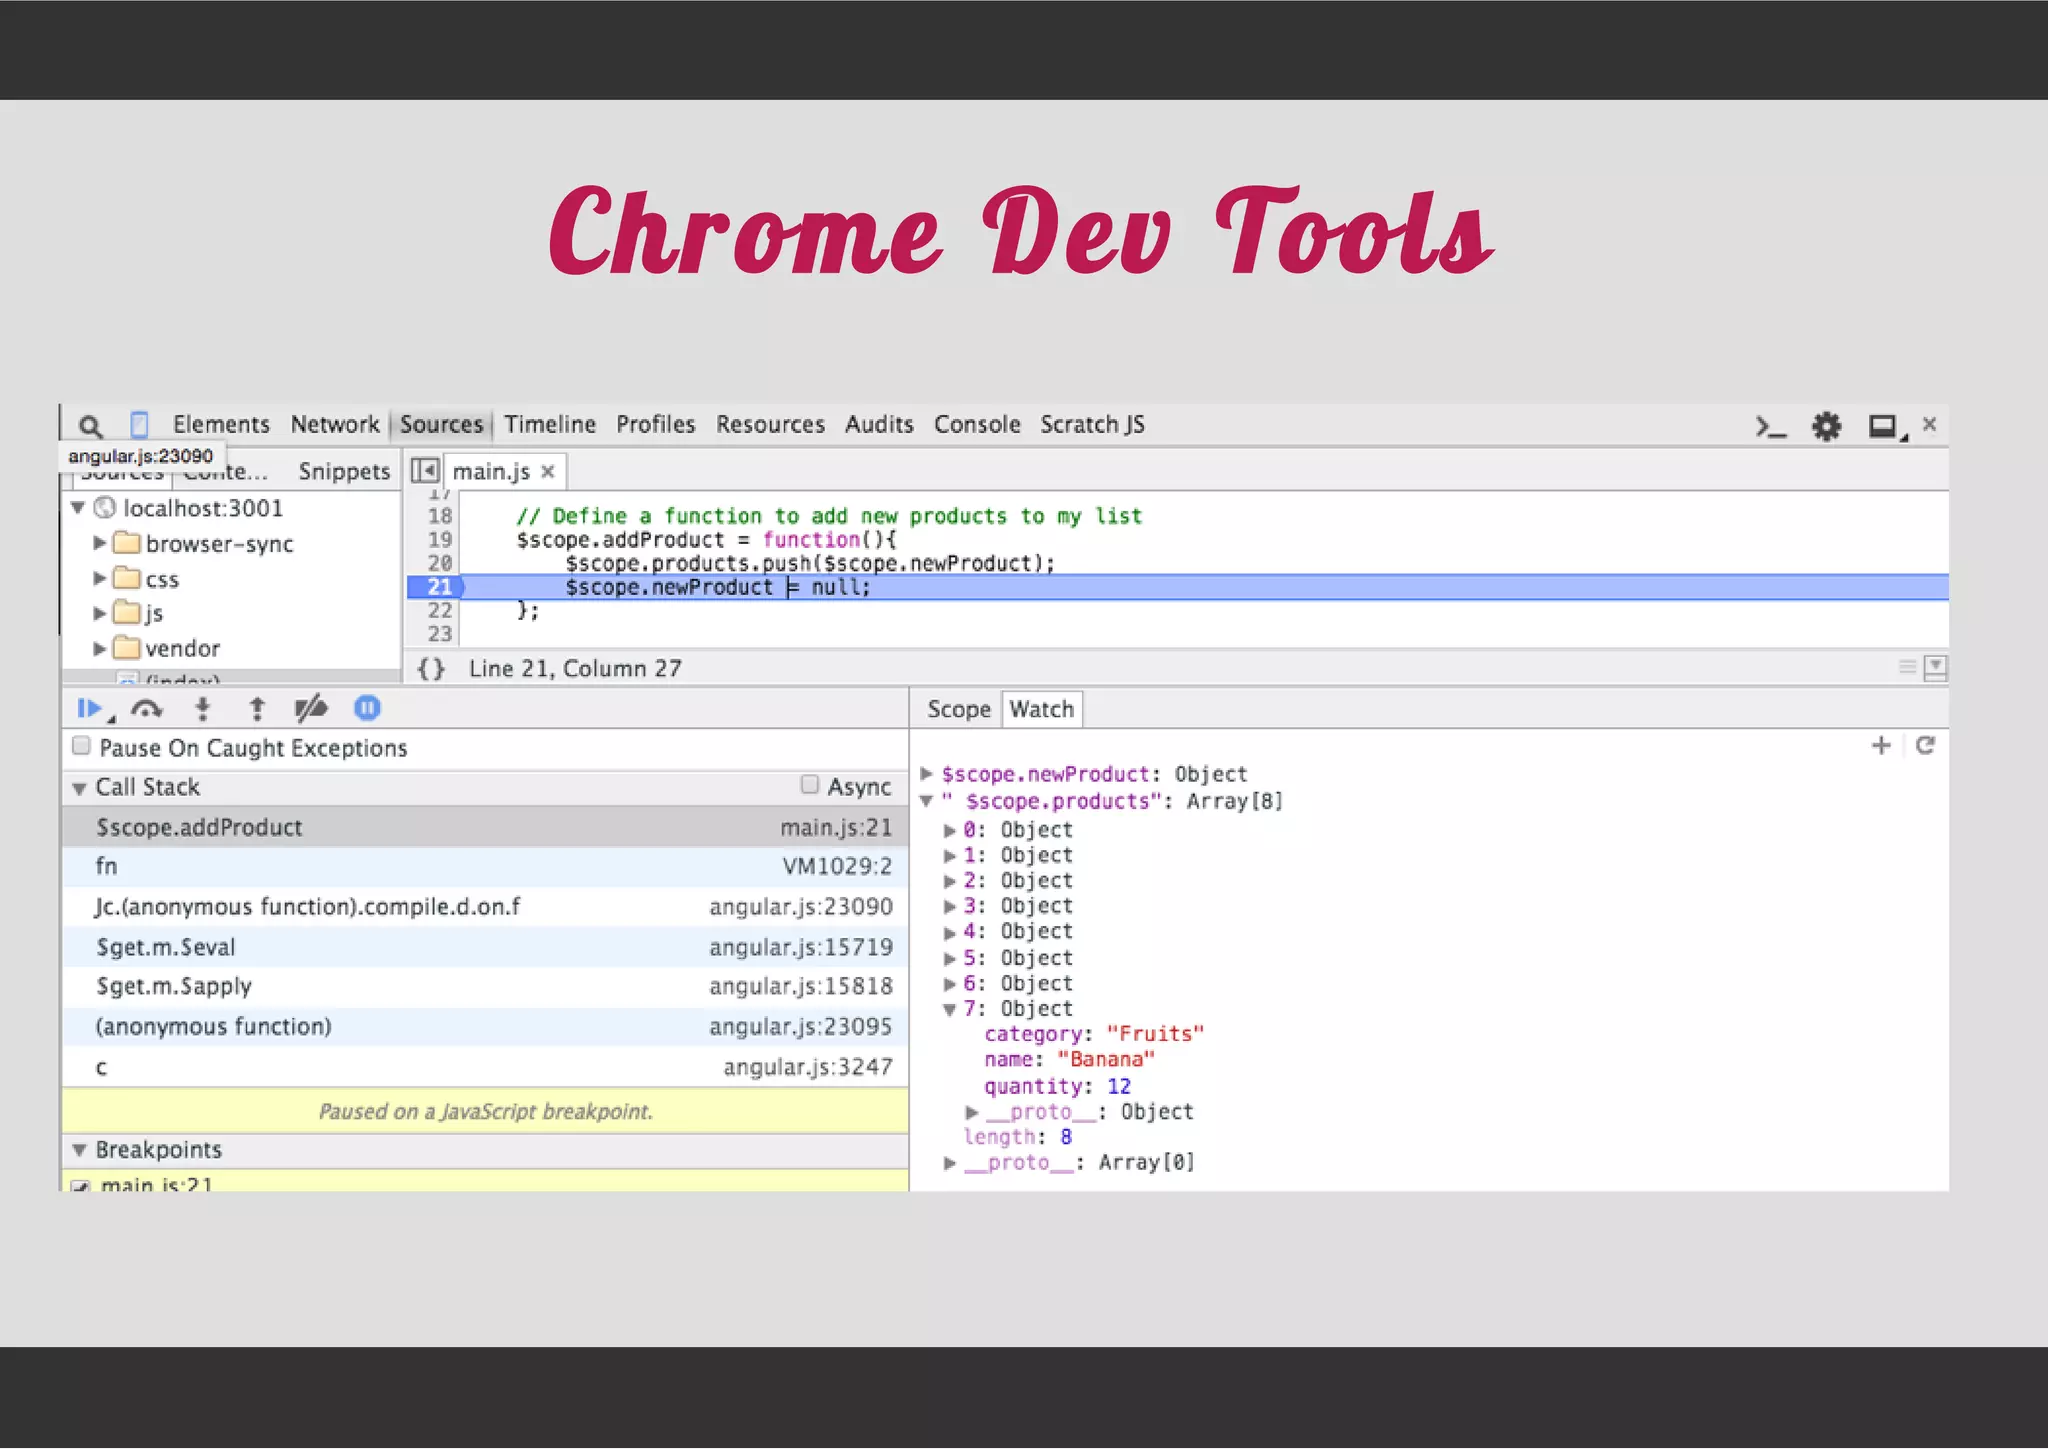Switch to the Profiles tab
Screen dimensions: 2048x1449
[655, 424]
